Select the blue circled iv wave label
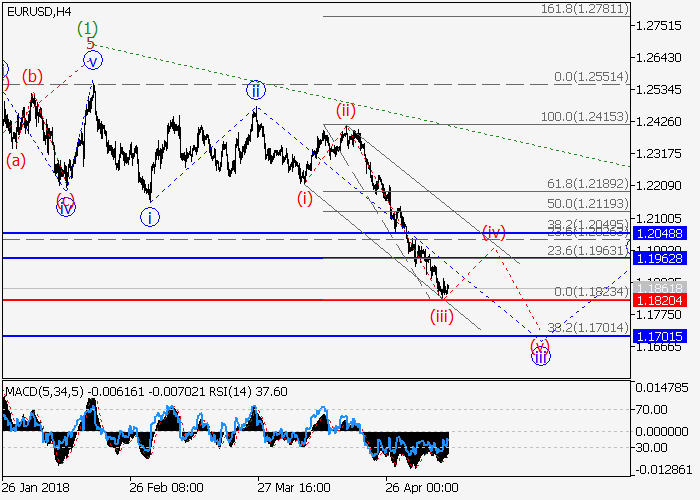The height and width of the screenshot is (500, 700). click(65, 208)
